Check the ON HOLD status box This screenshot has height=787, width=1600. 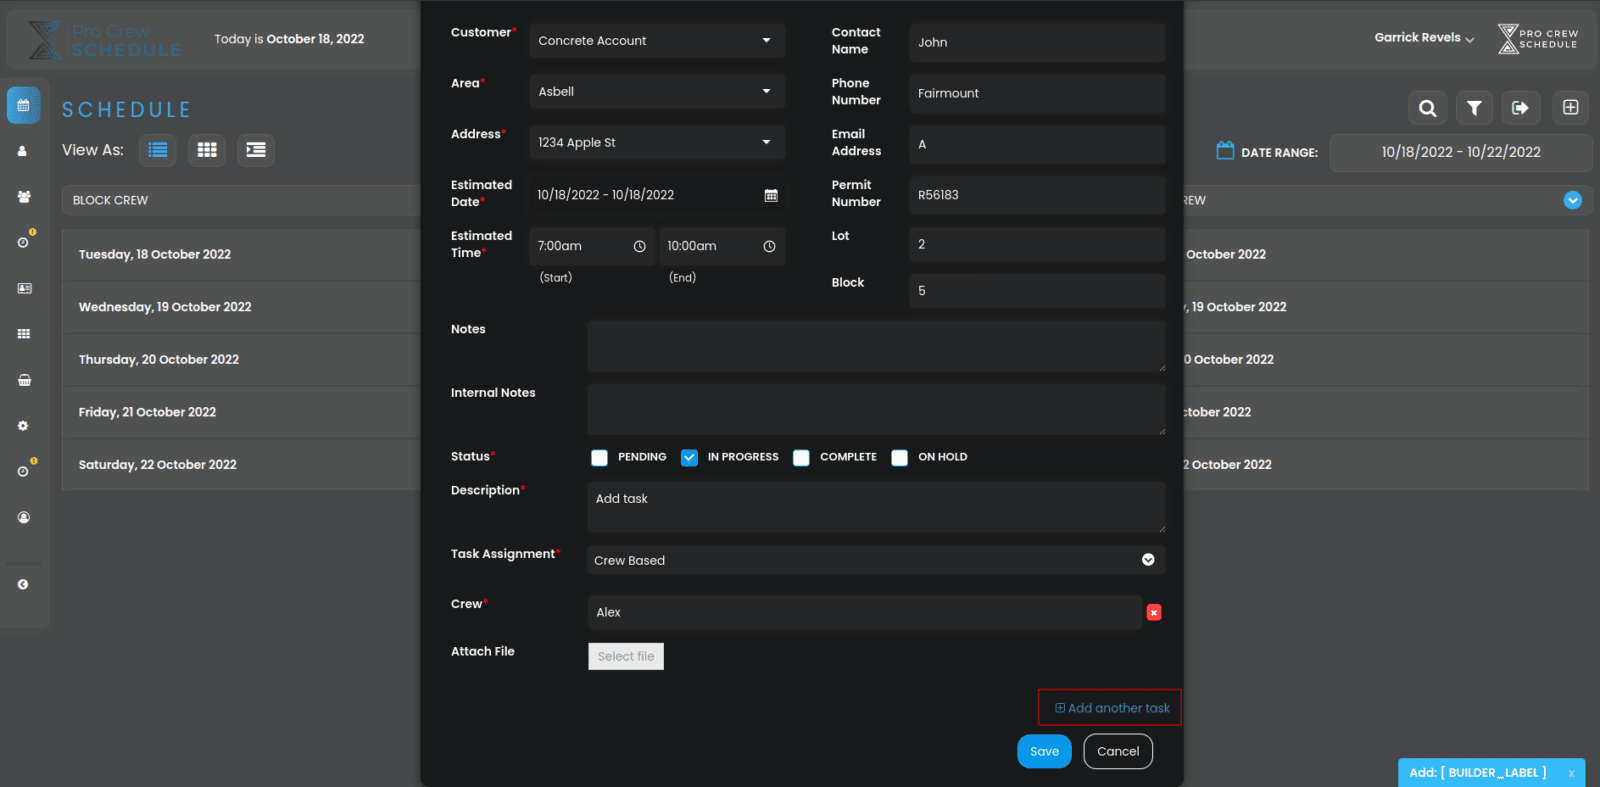pyautogui.click(x=900, y=458)
